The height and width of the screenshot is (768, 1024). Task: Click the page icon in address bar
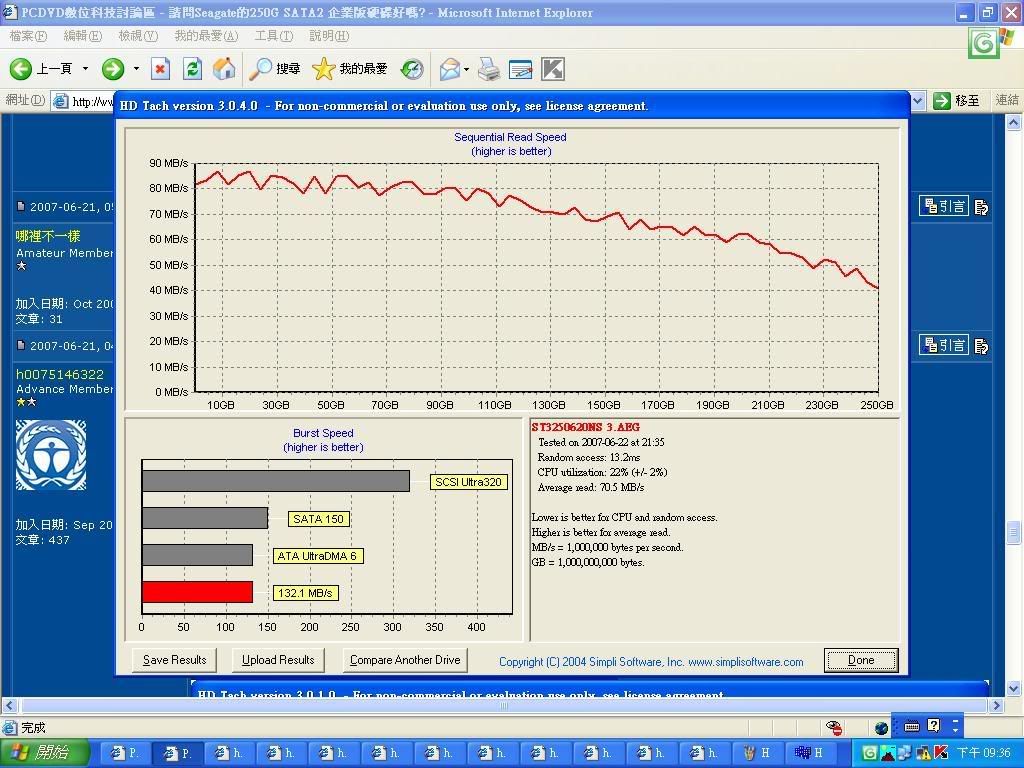coord(61,101)
